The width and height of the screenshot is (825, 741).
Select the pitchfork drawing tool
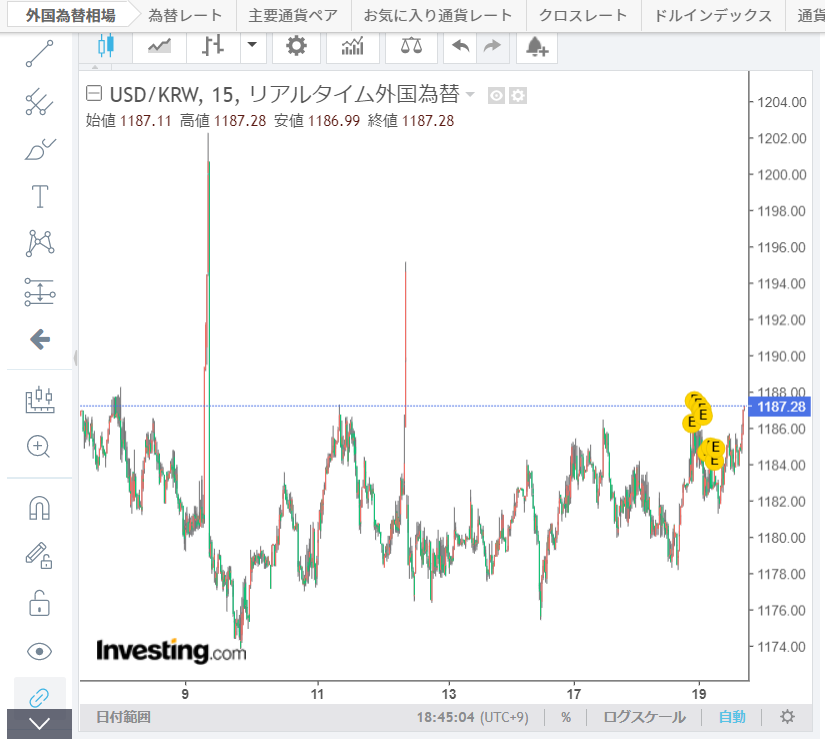point(40,101)
